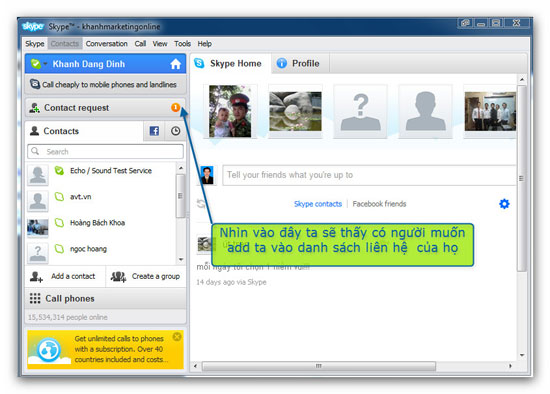550x394 pixels.
Task: Open the Contacts menu
Action: 65,44
